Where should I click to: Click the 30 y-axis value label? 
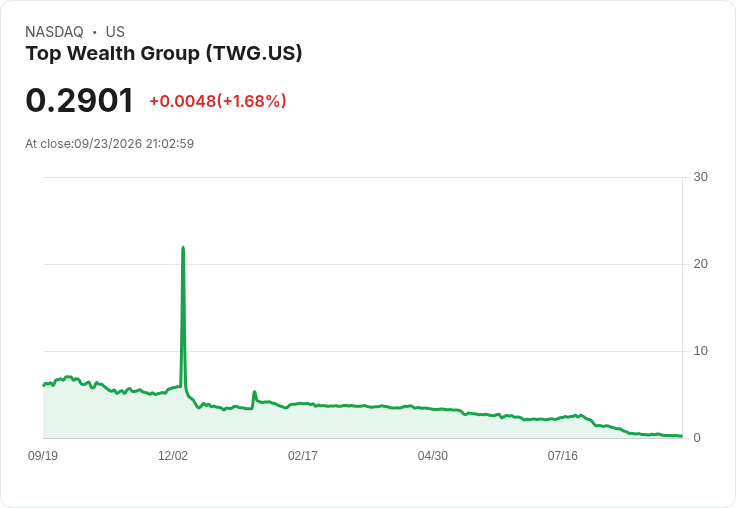700,177
